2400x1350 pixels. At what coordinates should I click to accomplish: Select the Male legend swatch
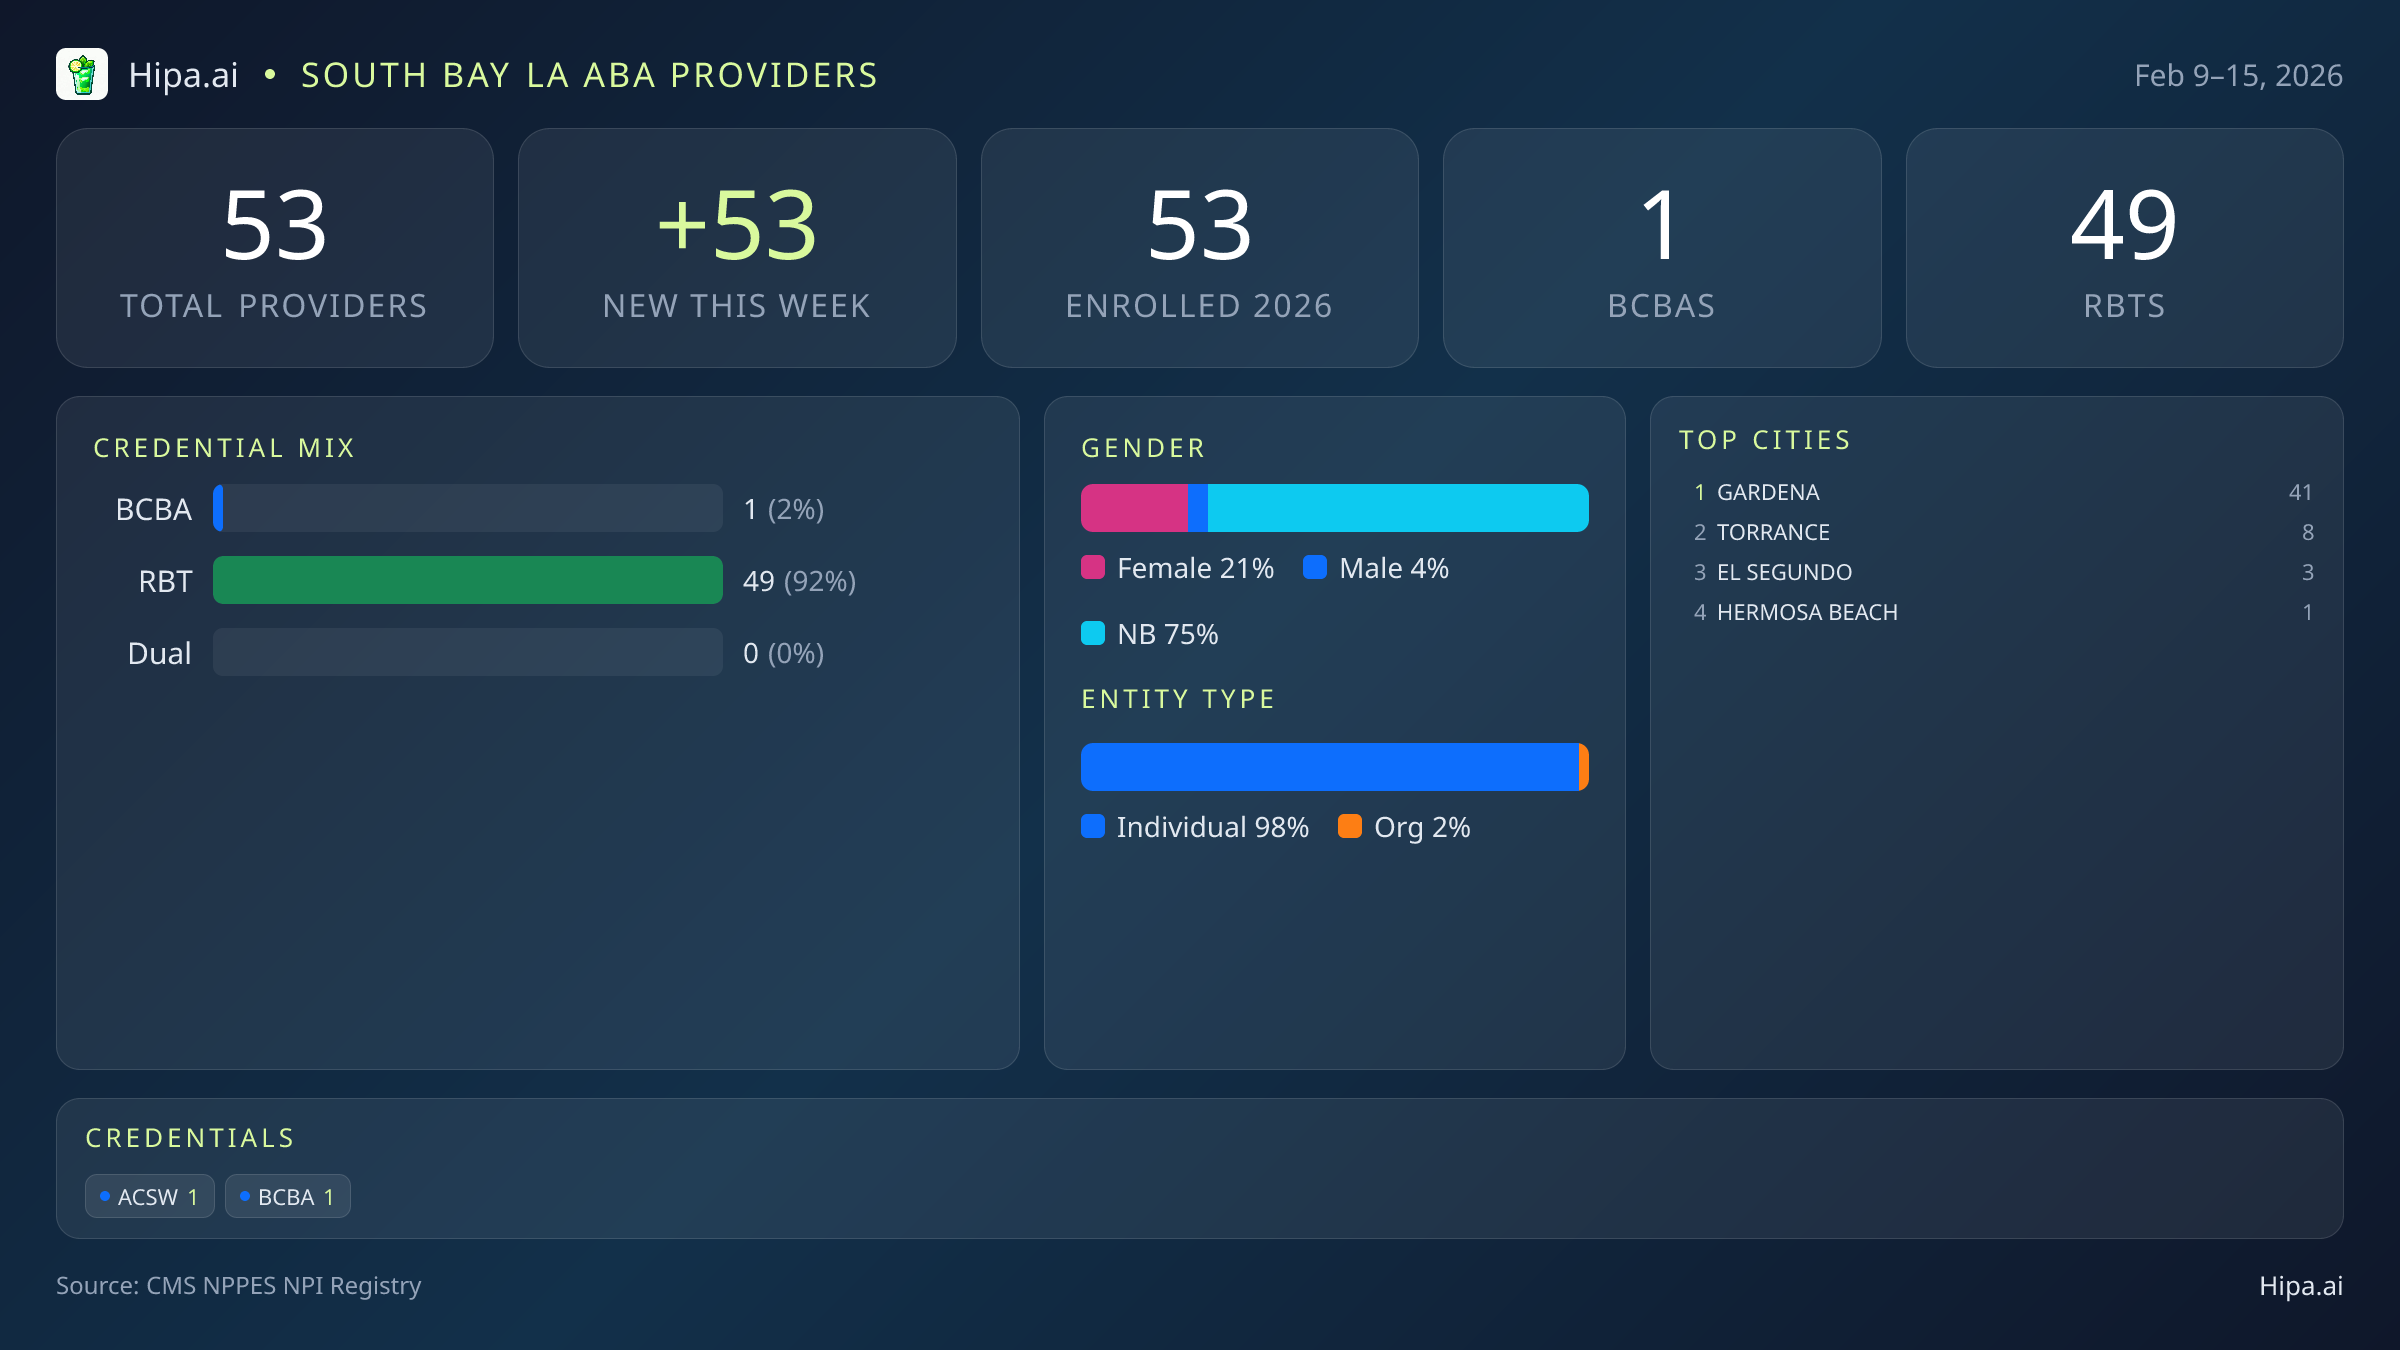coord(1316,567)
